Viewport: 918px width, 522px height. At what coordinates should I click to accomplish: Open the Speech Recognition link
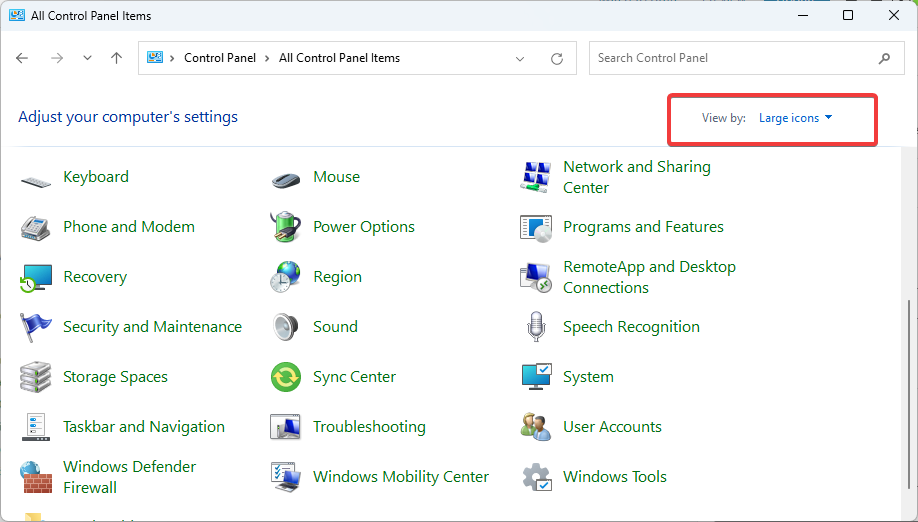(631, 327)
